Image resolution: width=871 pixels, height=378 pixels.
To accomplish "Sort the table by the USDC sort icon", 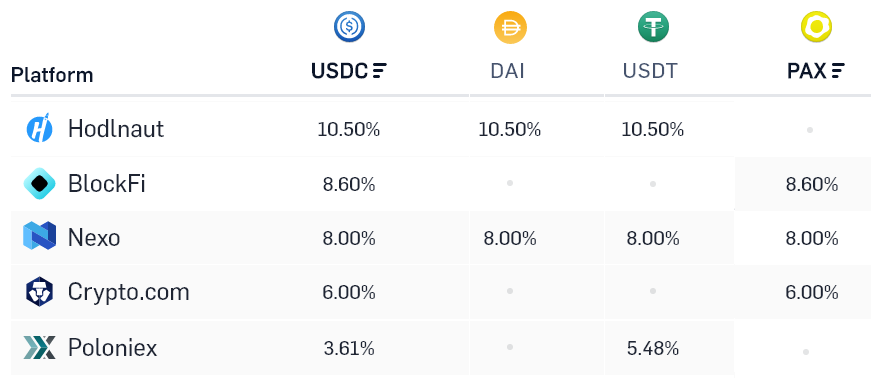I will click(380, 71).
